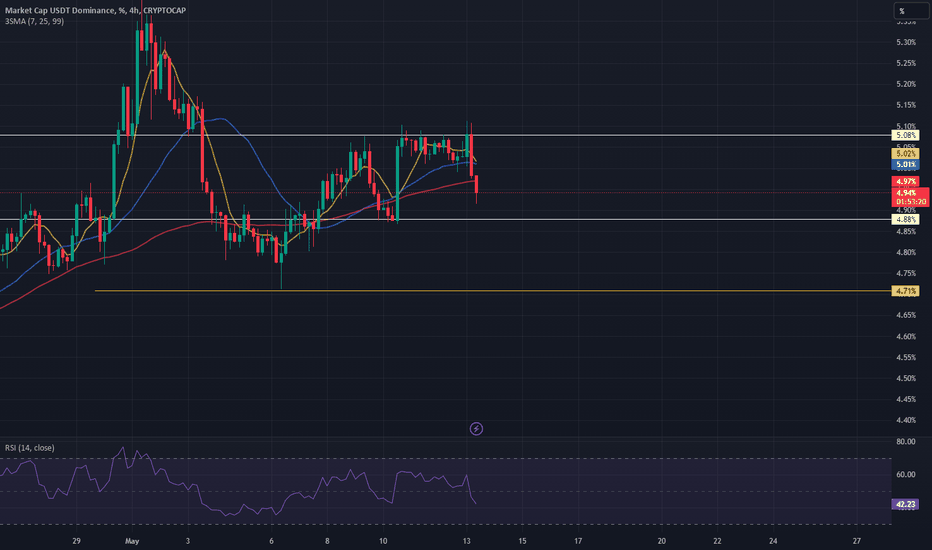This screenshot has width=932, height=550.
Task: Click the 29 date label on time axis
Action: (x=76, y=541)
